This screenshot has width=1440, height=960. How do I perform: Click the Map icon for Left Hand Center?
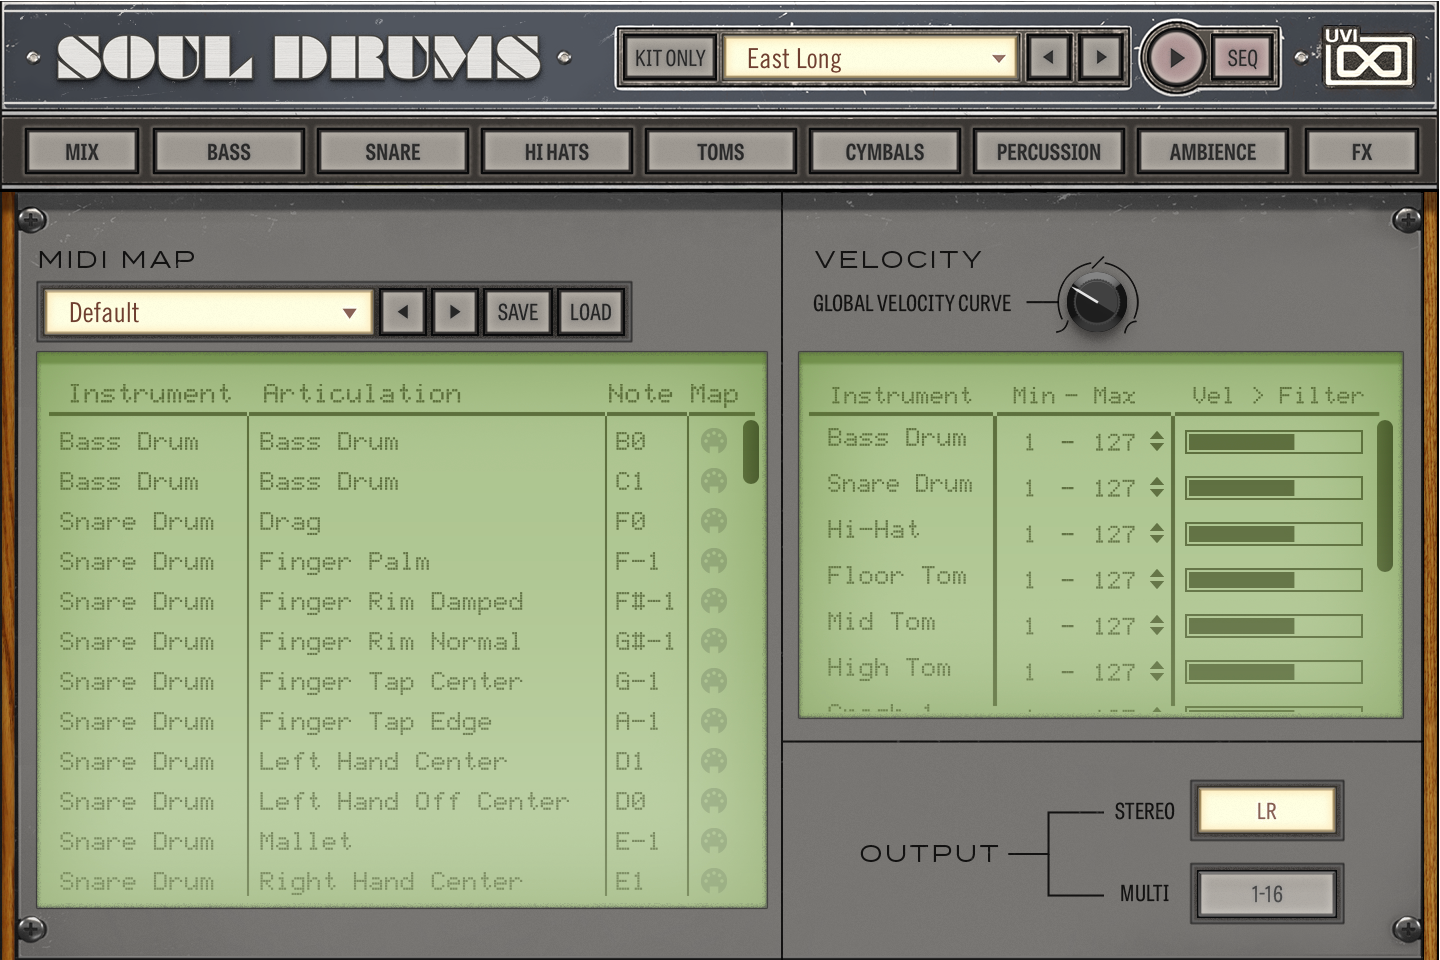(713, 761)
